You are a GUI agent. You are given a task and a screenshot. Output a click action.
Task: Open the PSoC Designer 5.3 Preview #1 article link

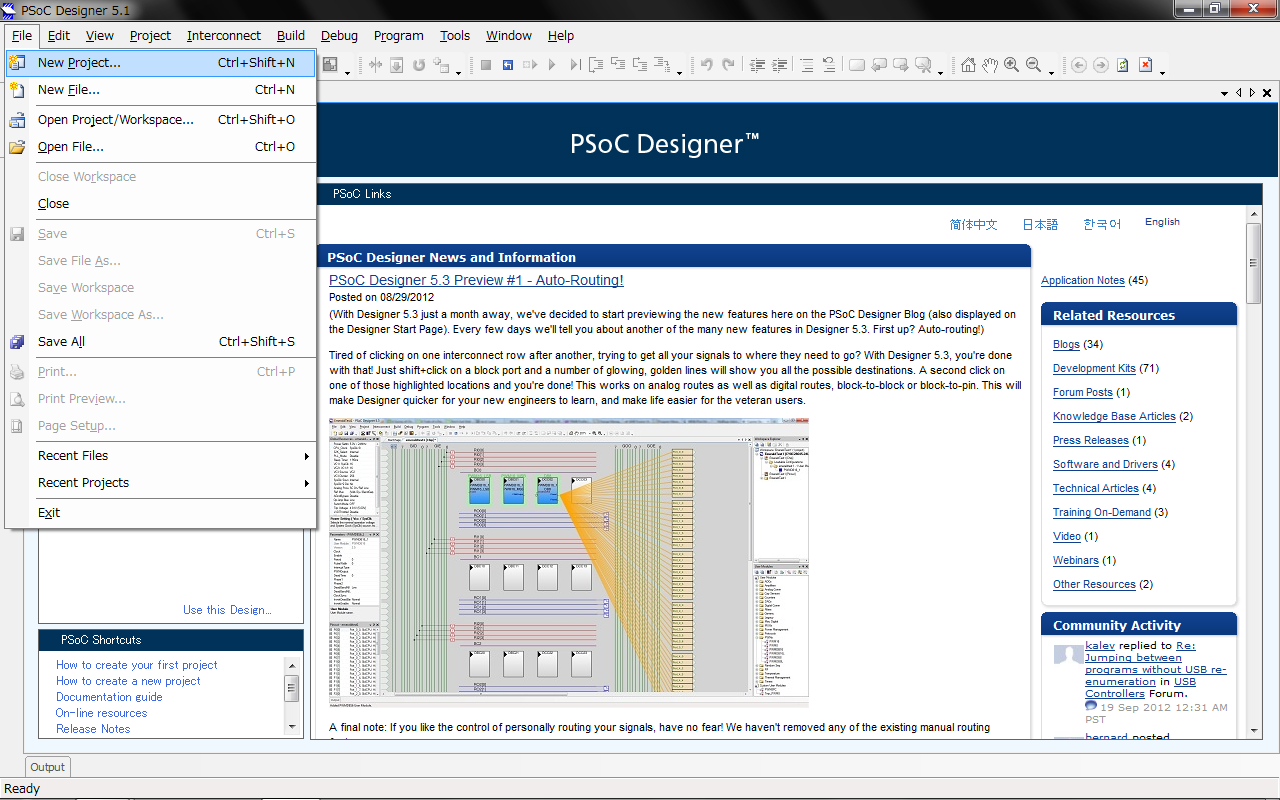pyautogui.click(x=476, y=281)
